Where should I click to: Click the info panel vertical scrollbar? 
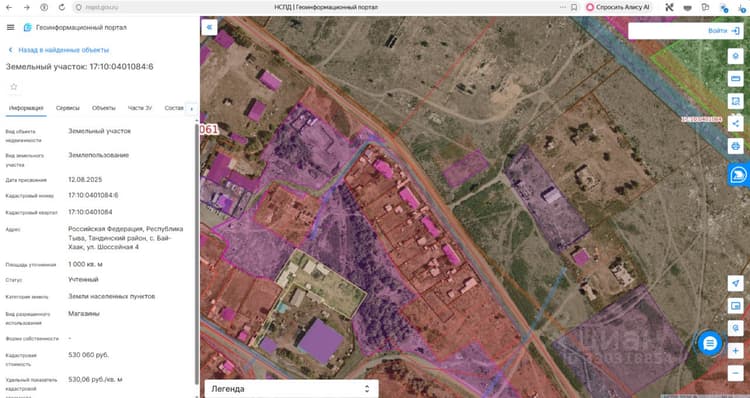[197, 254]
